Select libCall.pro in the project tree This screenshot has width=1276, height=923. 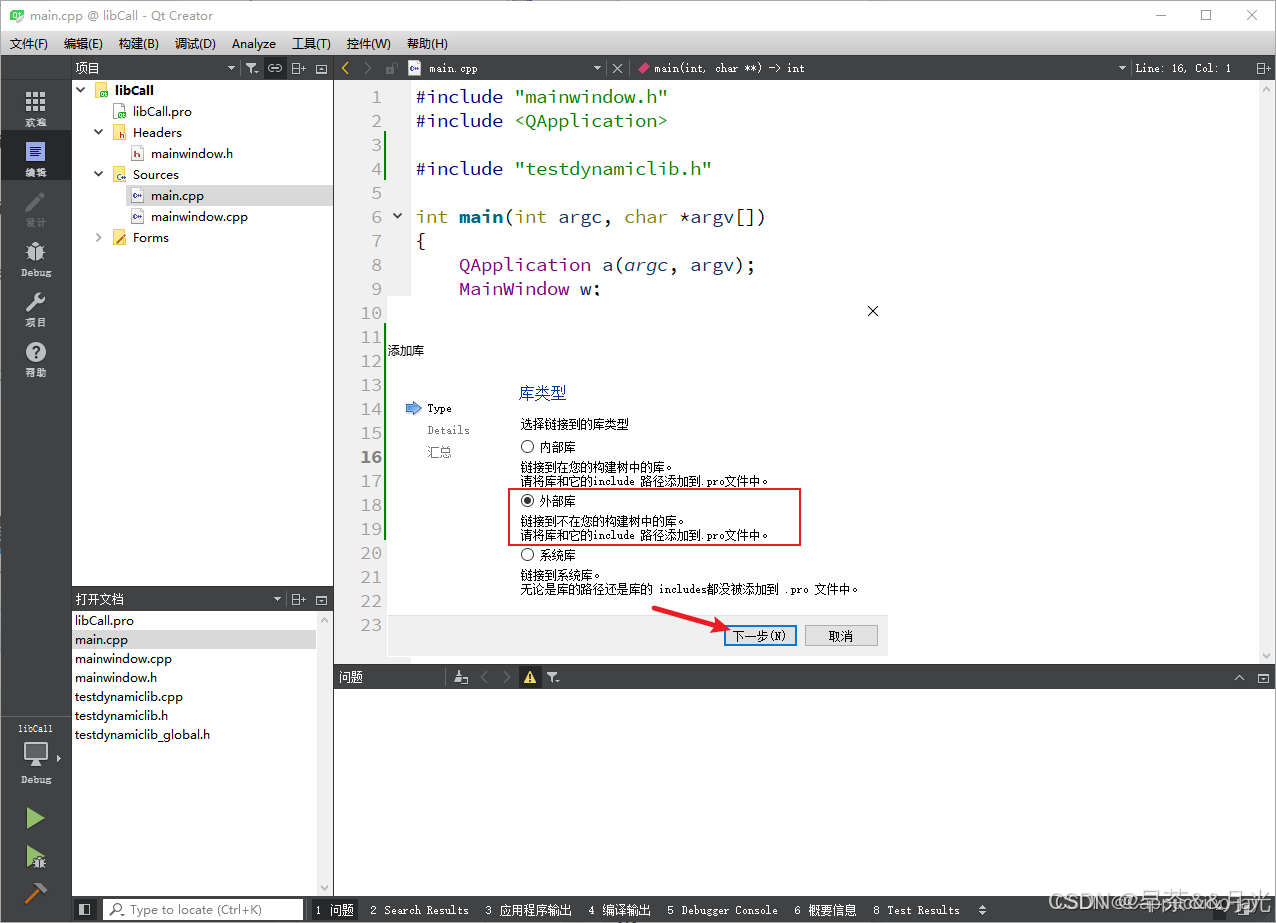(162, 111)
